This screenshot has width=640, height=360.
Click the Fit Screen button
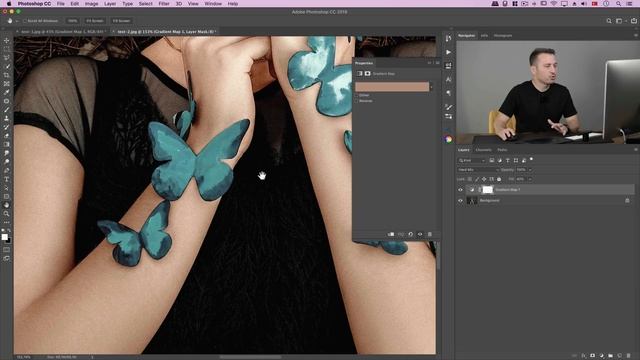click(x=95, y=21)
